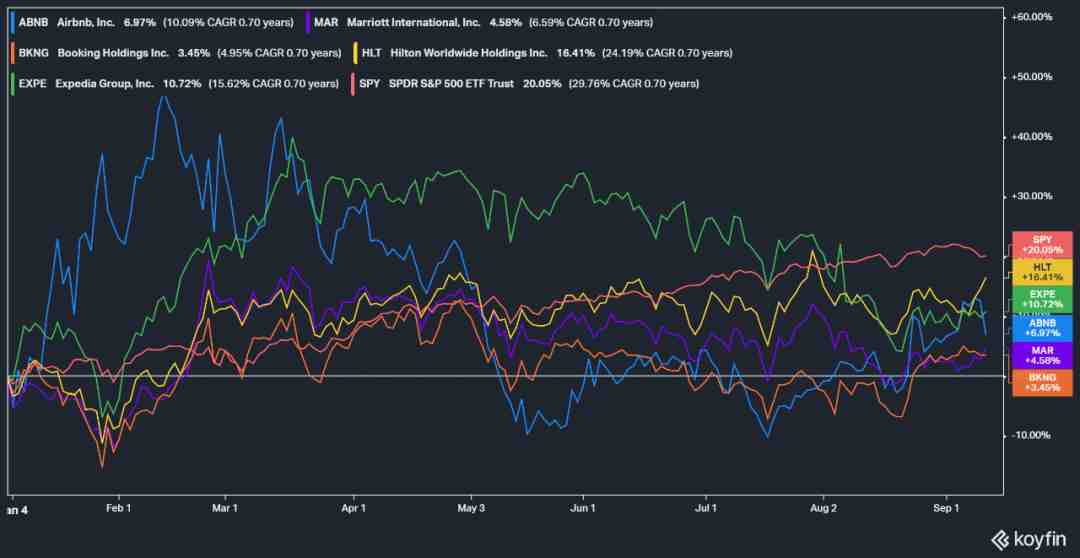Click the blue ABNB +6.97% axis tag
This screenshot has height=558, width=1080.
click(1042, 327)
